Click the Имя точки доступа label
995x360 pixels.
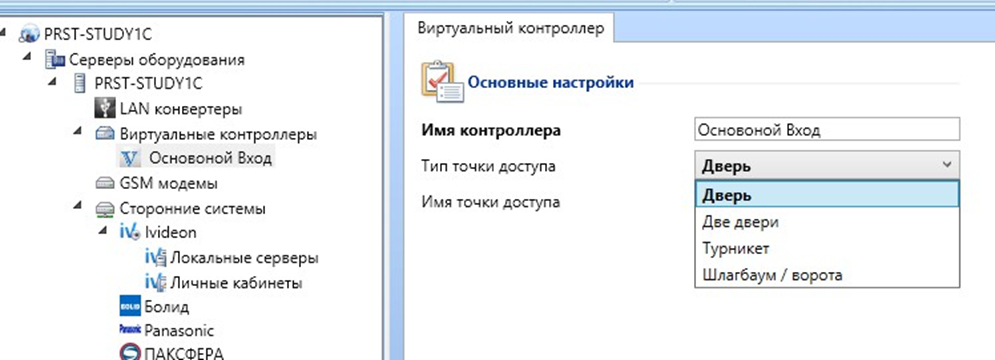click(x=490, y=202)
